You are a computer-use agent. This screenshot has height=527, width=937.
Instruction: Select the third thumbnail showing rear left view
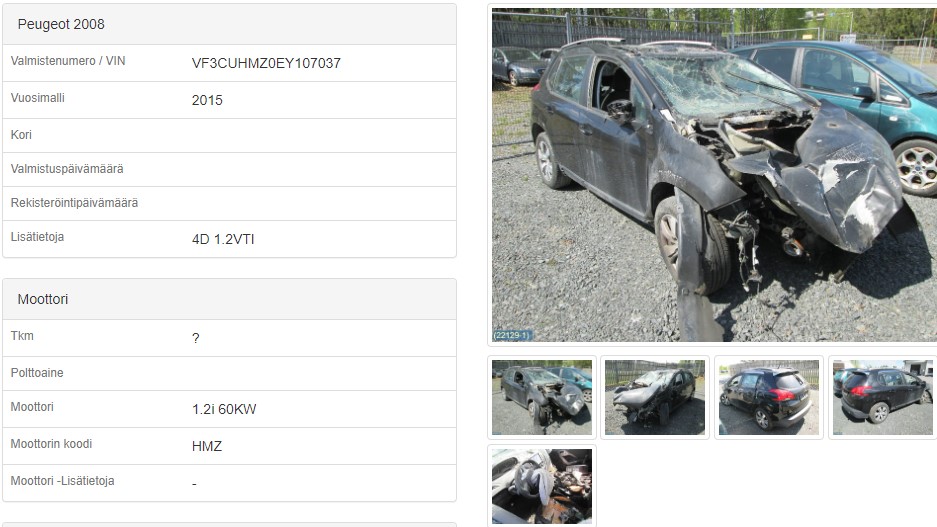point(768,397)
